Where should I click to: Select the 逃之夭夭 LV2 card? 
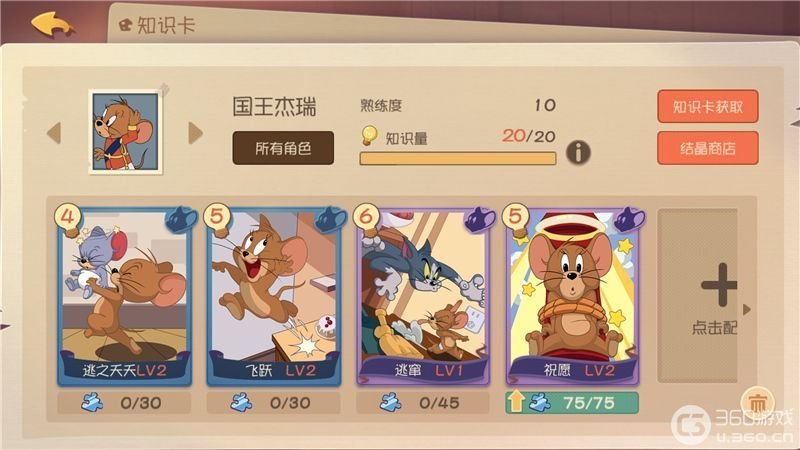point(124,296)
